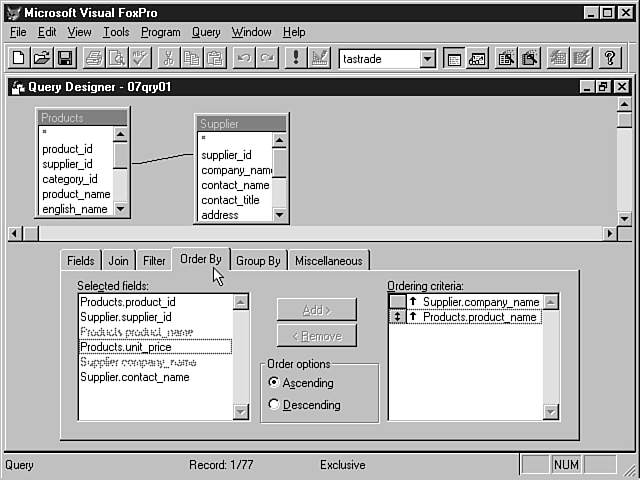Open the Query menu
This screenshot has height=480, width=640.
tap(206, 32)
